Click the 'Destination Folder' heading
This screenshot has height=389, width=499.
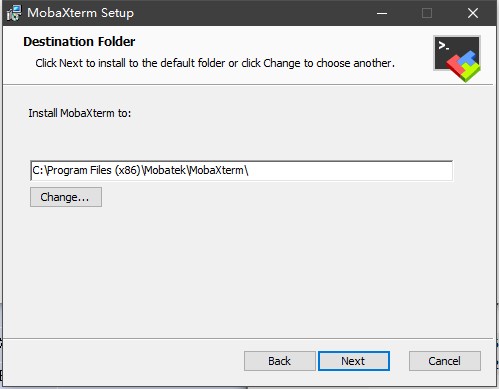pyautogui.click(x=79, y=42)
